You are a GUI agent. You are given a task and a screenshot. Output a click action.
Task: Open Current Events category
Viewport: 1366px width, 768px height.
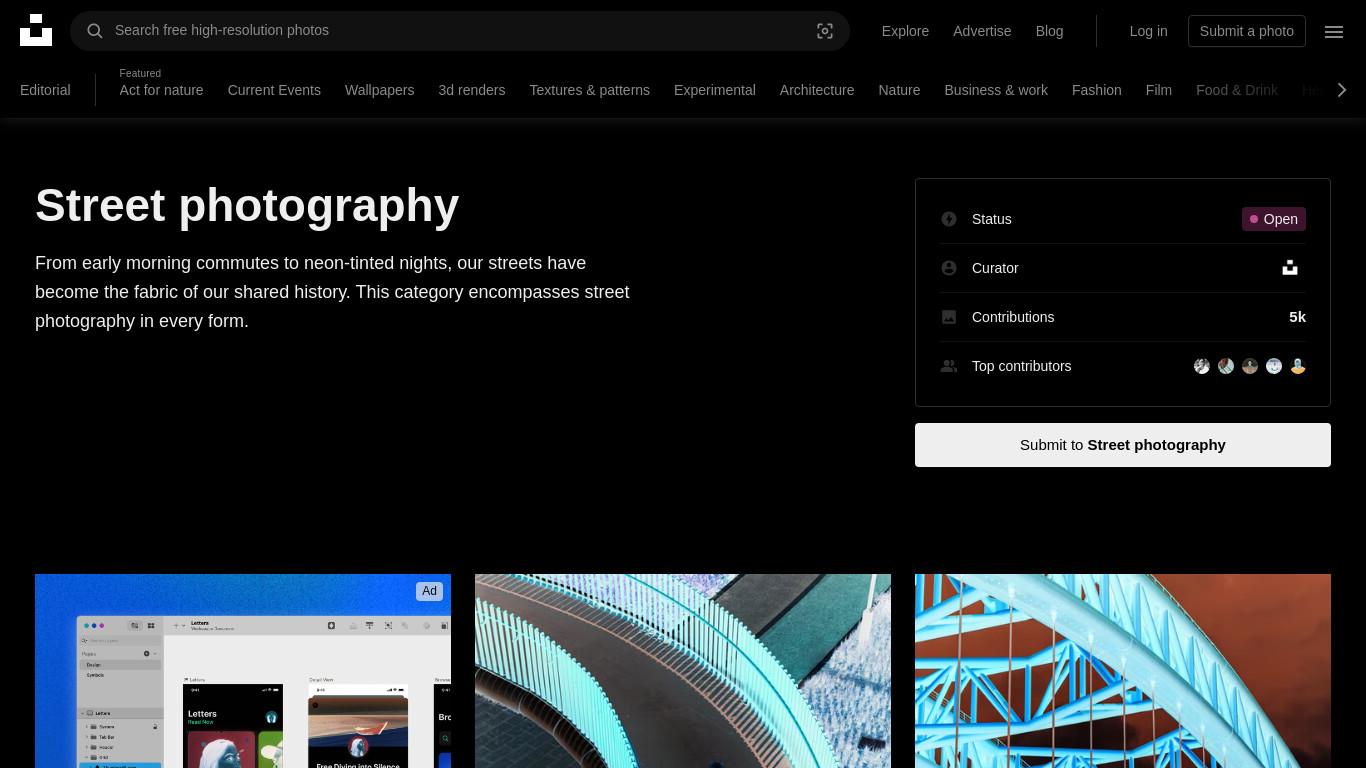click(274, 90)
